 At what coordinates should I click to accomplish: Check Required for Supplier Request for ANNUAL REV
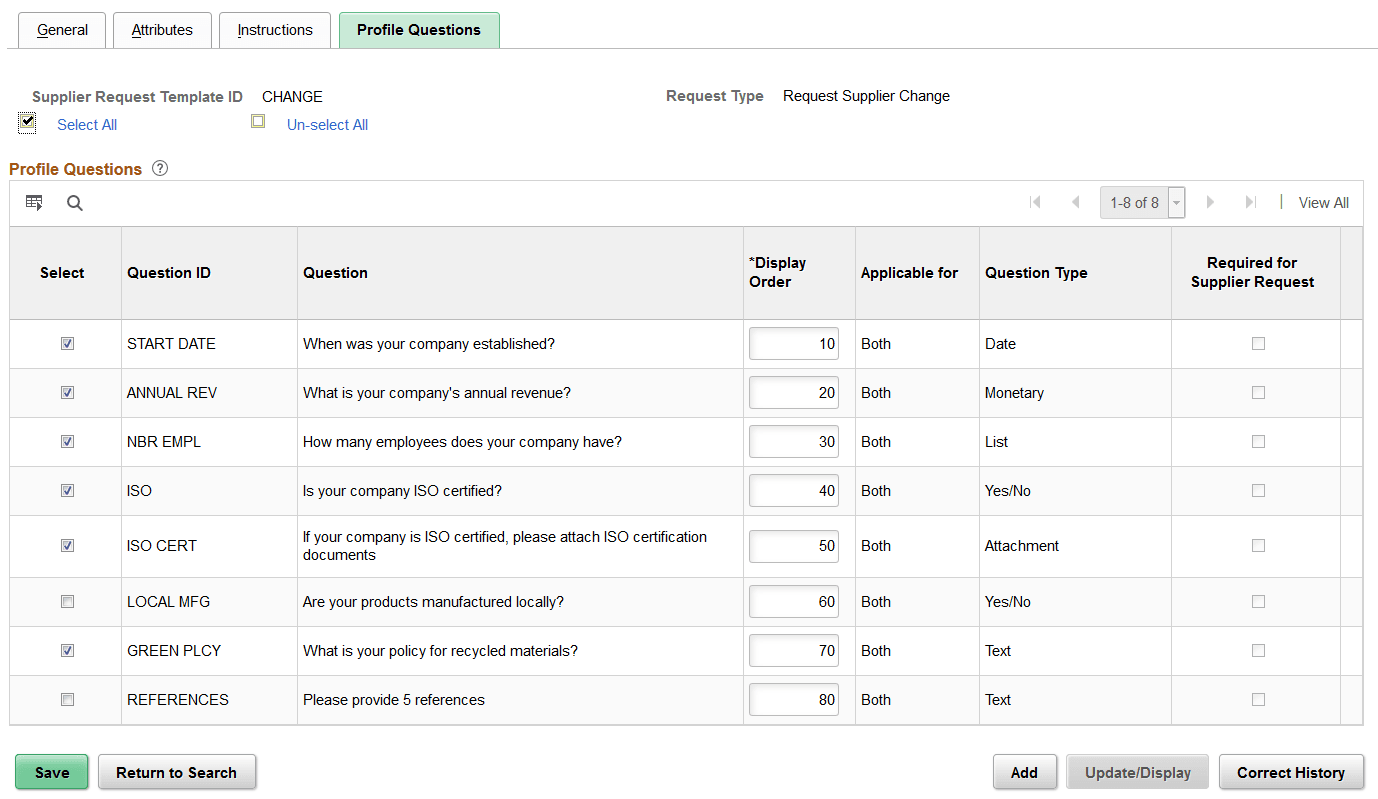[1257, 392]
